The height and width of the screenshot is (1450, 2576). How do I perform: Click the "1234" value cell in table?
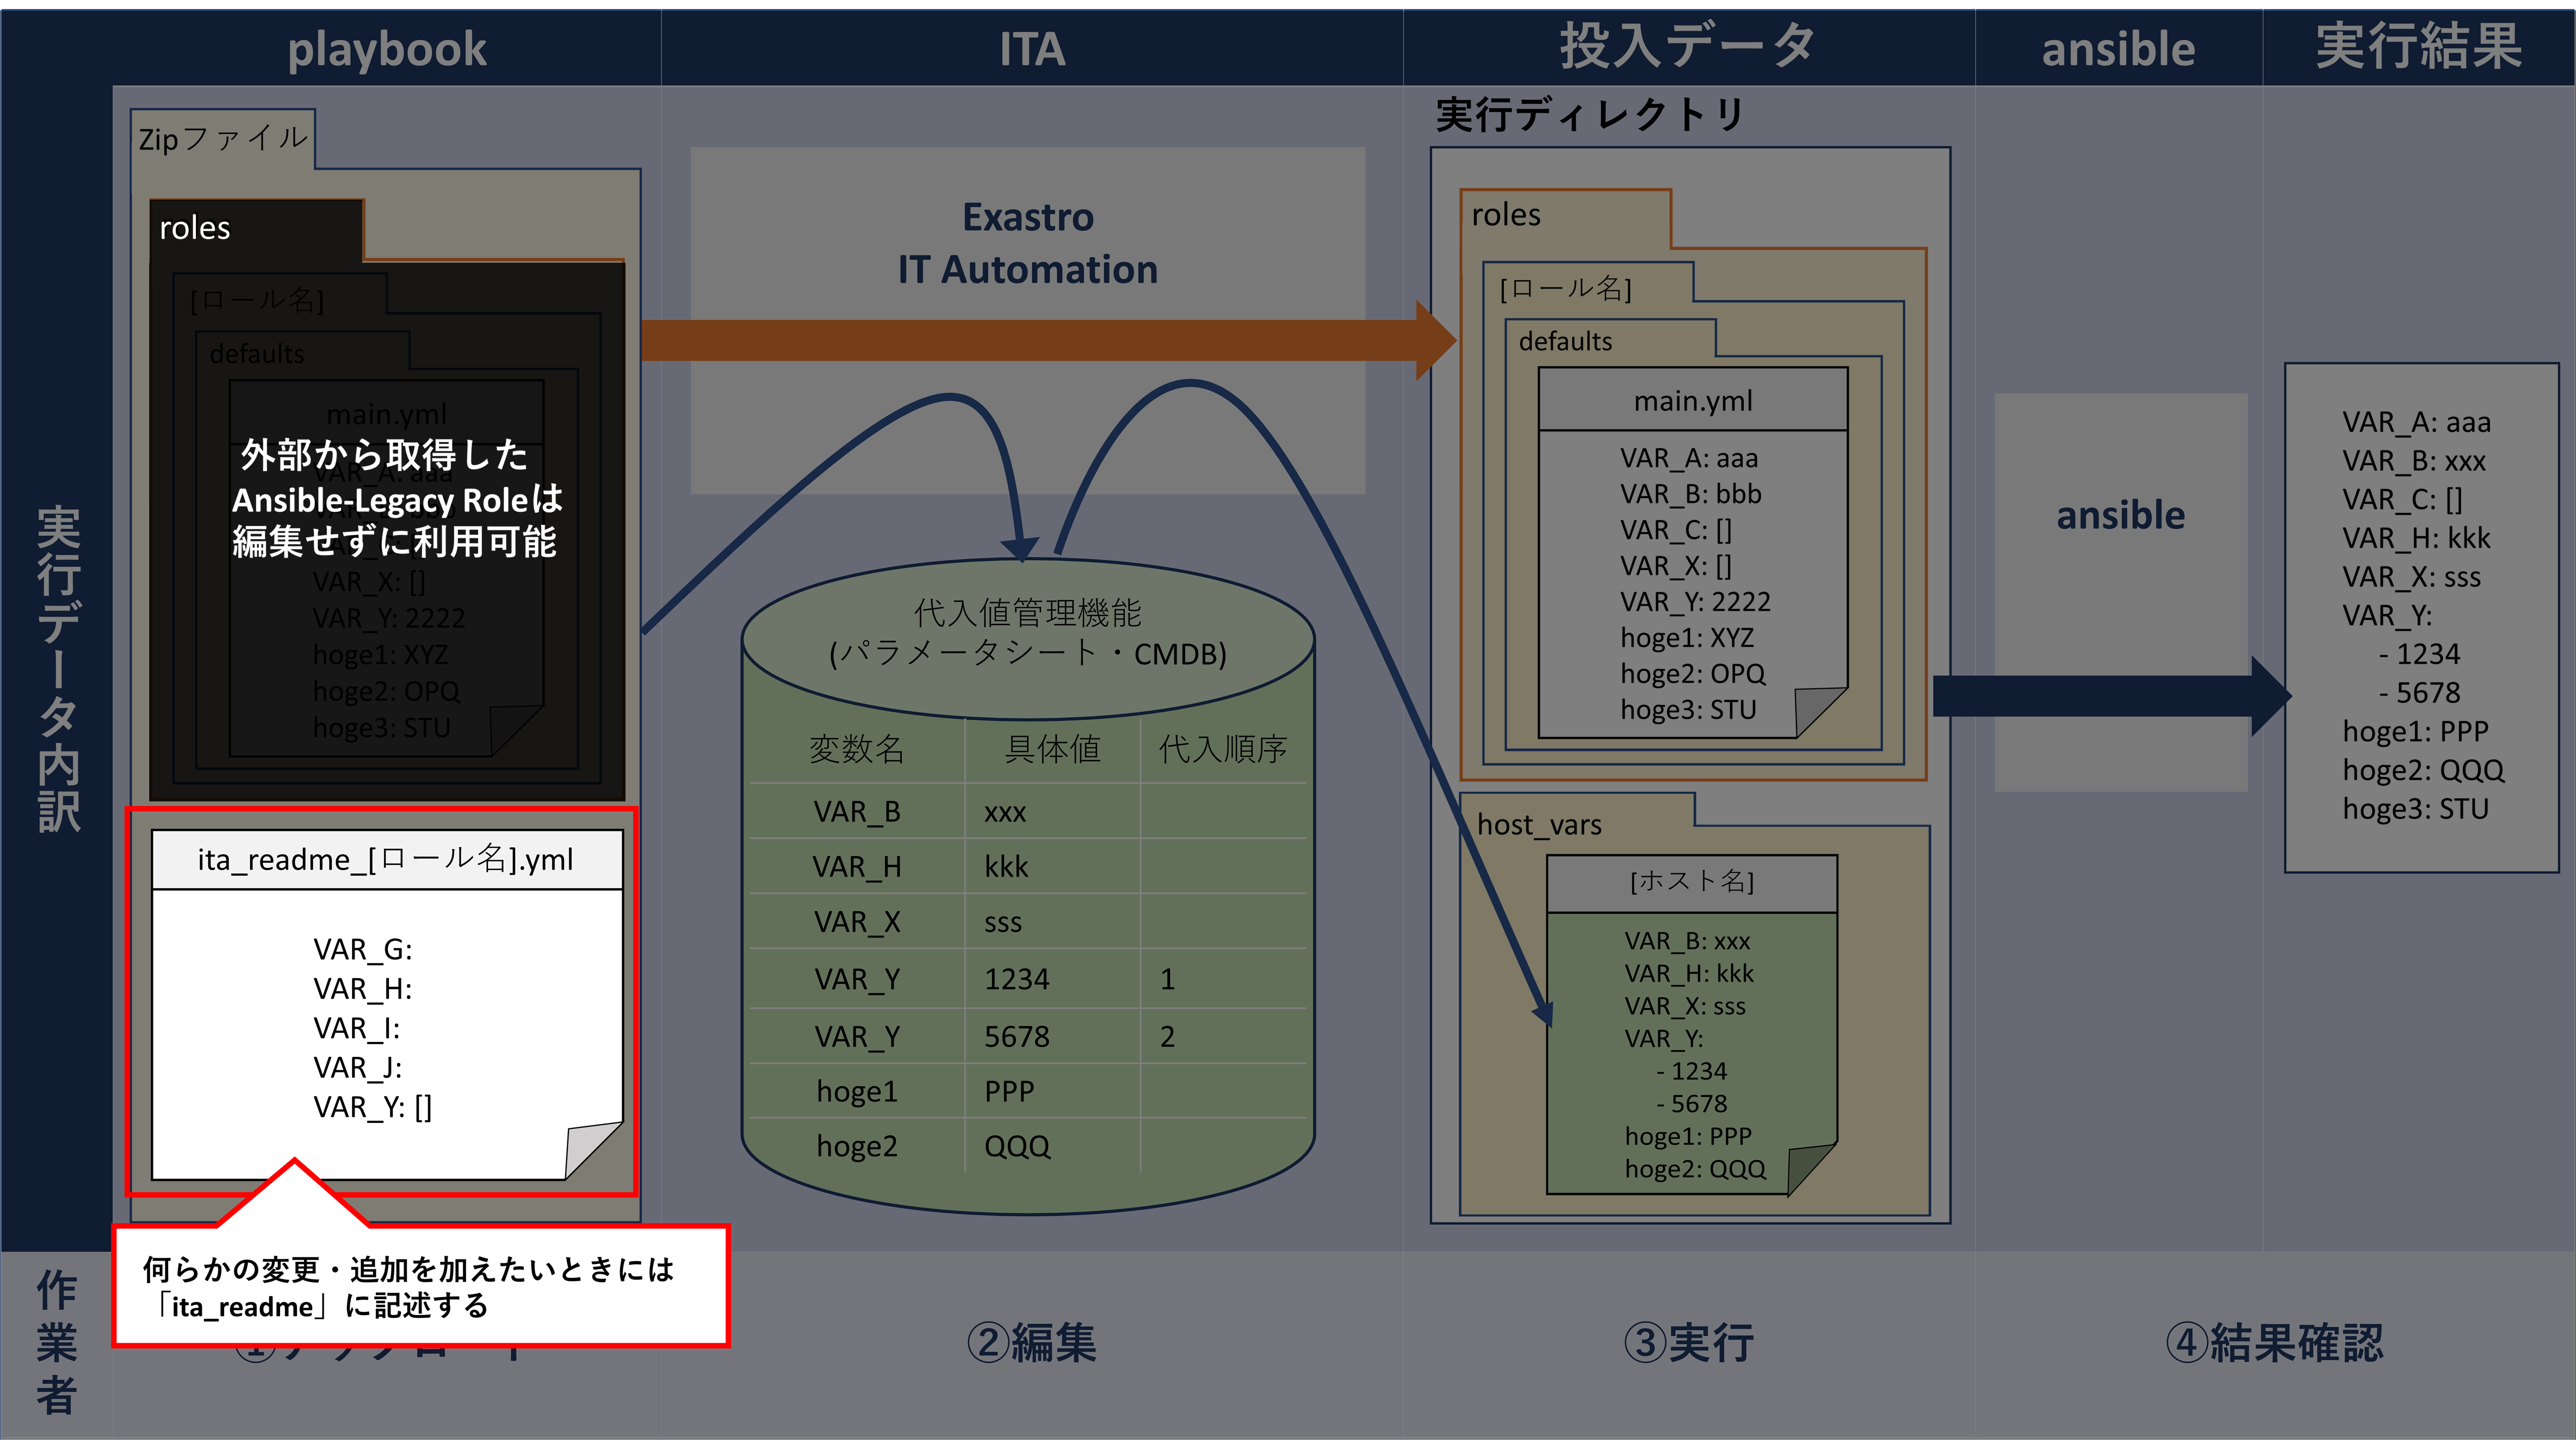coord(1017,978)
